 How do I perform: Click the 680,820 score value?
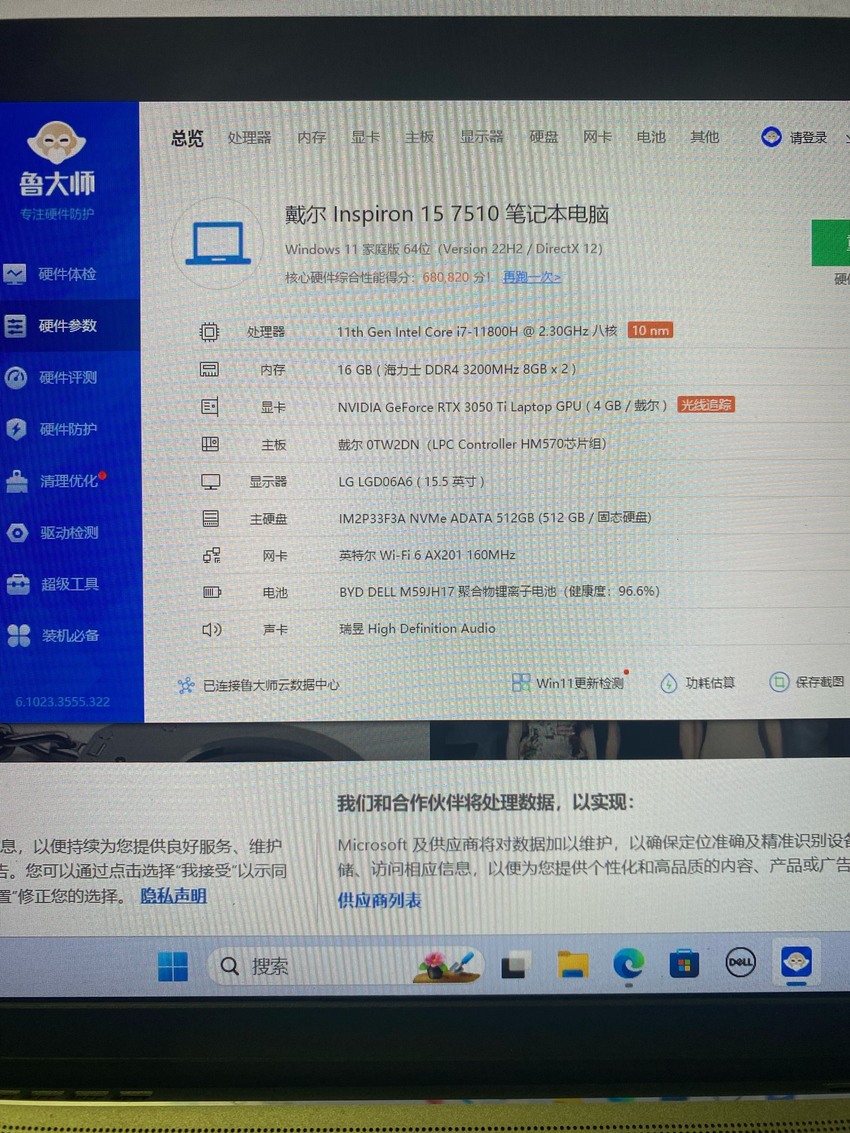pos(446,277)
